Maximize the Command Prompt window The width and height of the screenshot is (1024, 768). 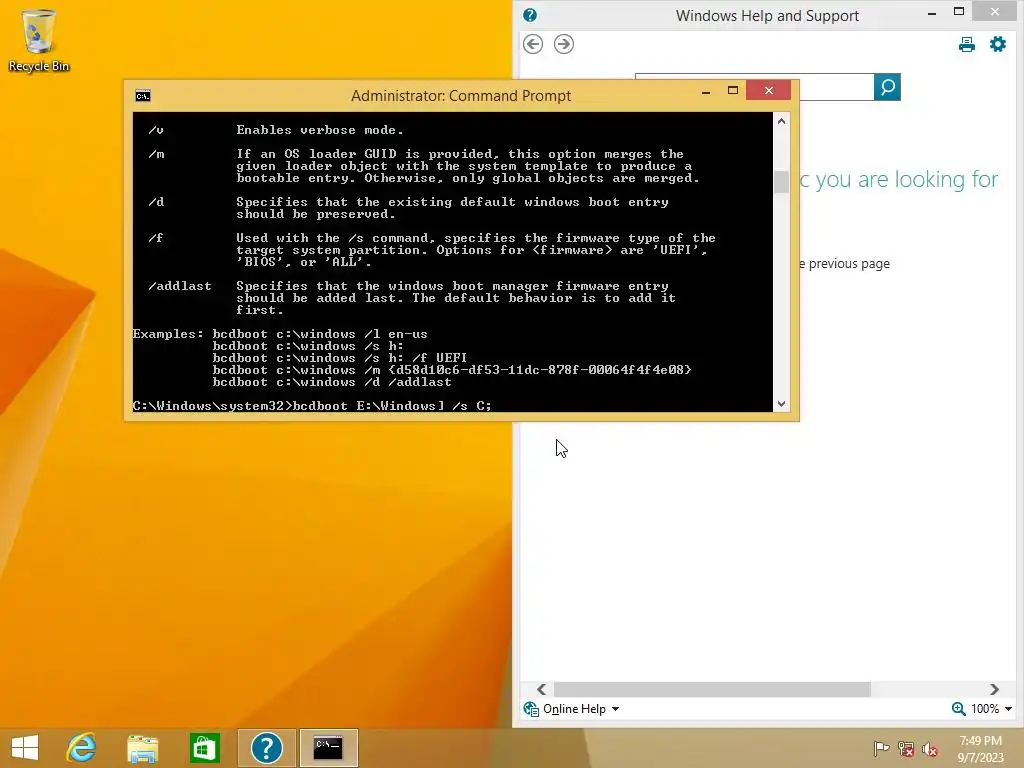click(x=733, y=91)
